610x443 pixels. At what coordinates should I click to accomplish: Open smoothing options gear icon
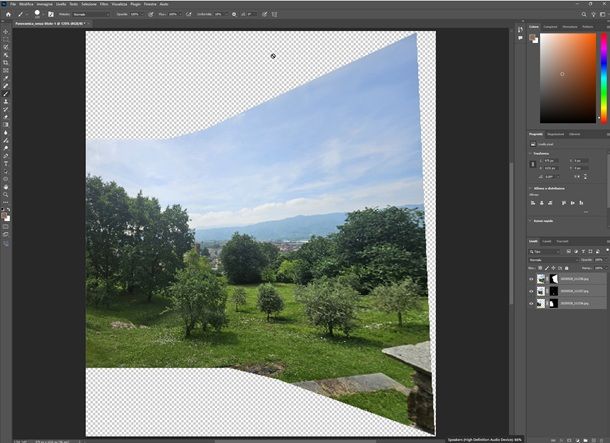[234, 14]
